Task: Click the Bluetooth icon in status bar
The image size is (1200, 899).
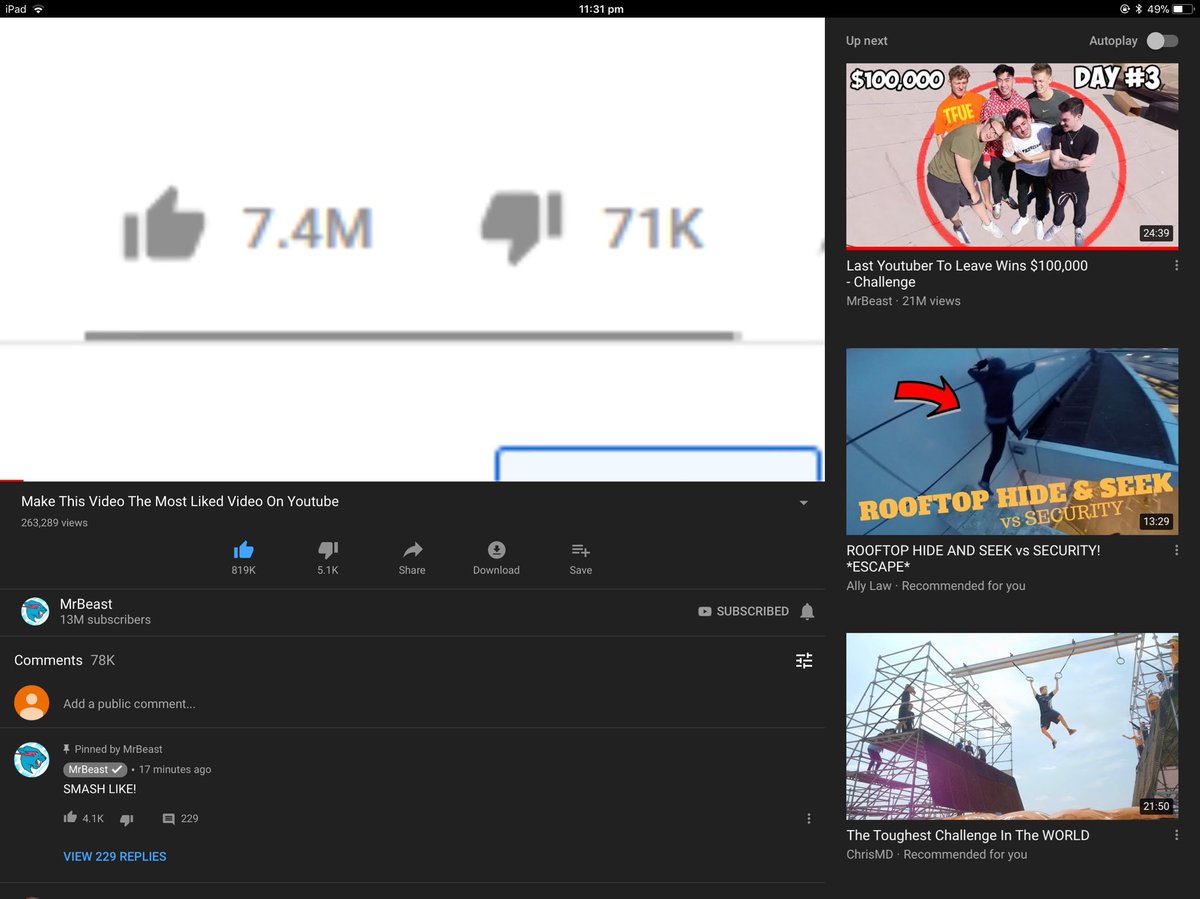Action: point(1139,9)
